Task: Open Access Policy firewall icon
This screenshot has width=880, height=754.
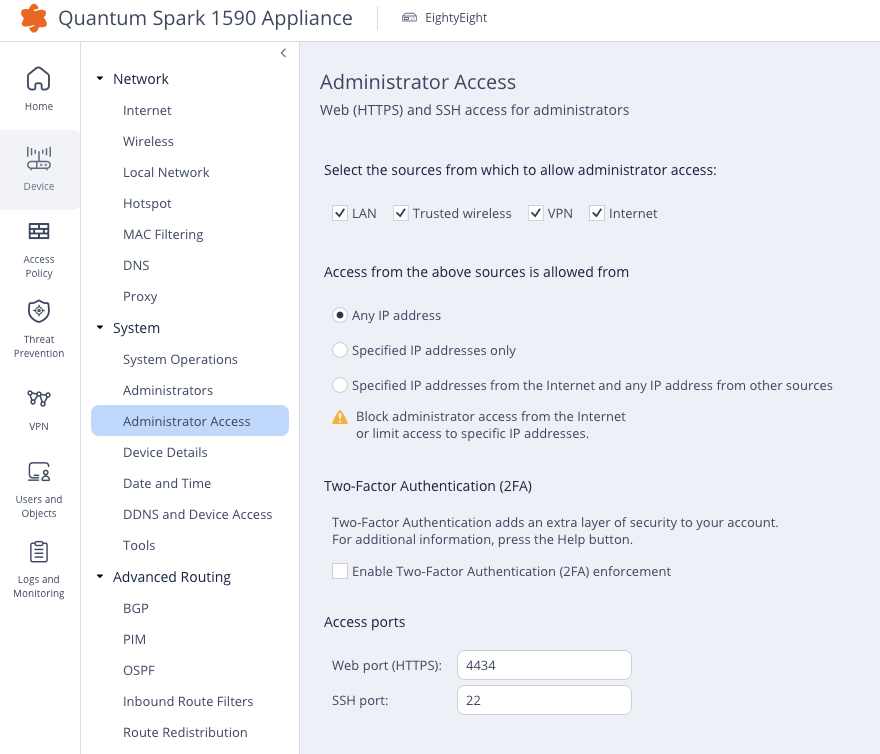Action: coord(39,231)
